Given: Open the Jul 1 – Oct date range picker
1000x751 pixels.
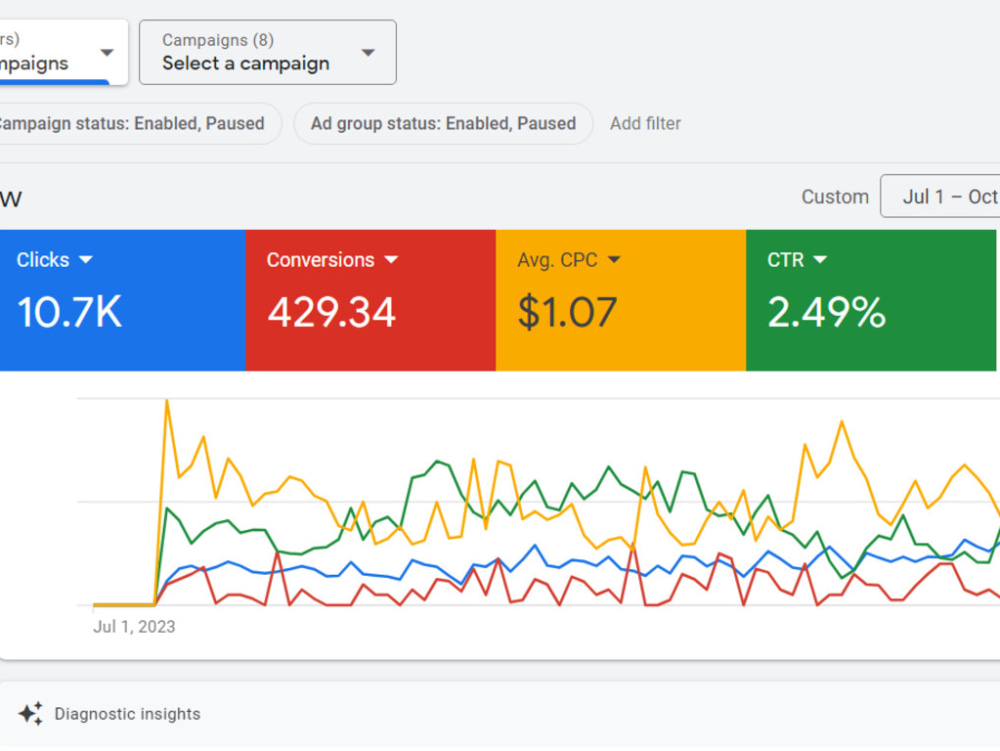Looking at the screenshot, I should (941, 196).
